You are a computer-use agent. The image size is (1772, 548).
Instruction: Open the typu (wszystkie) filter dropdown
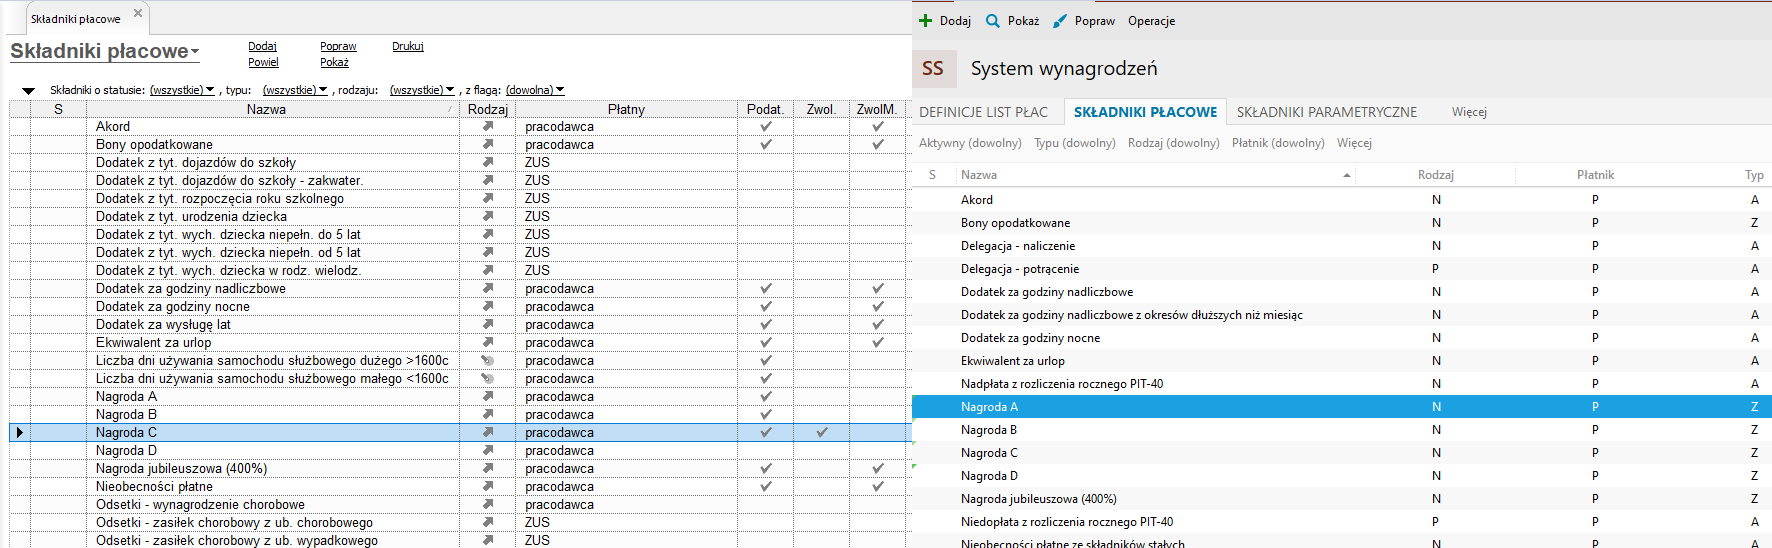pos(295,90)
